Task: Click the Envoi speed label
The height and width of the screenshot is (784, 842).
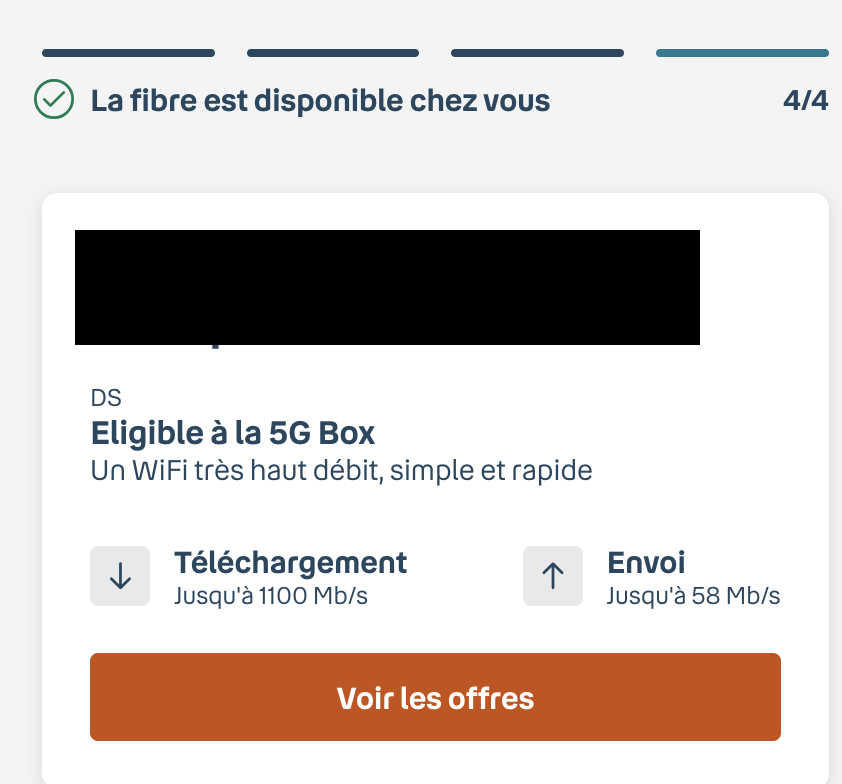Action: [x=646, y=563]
